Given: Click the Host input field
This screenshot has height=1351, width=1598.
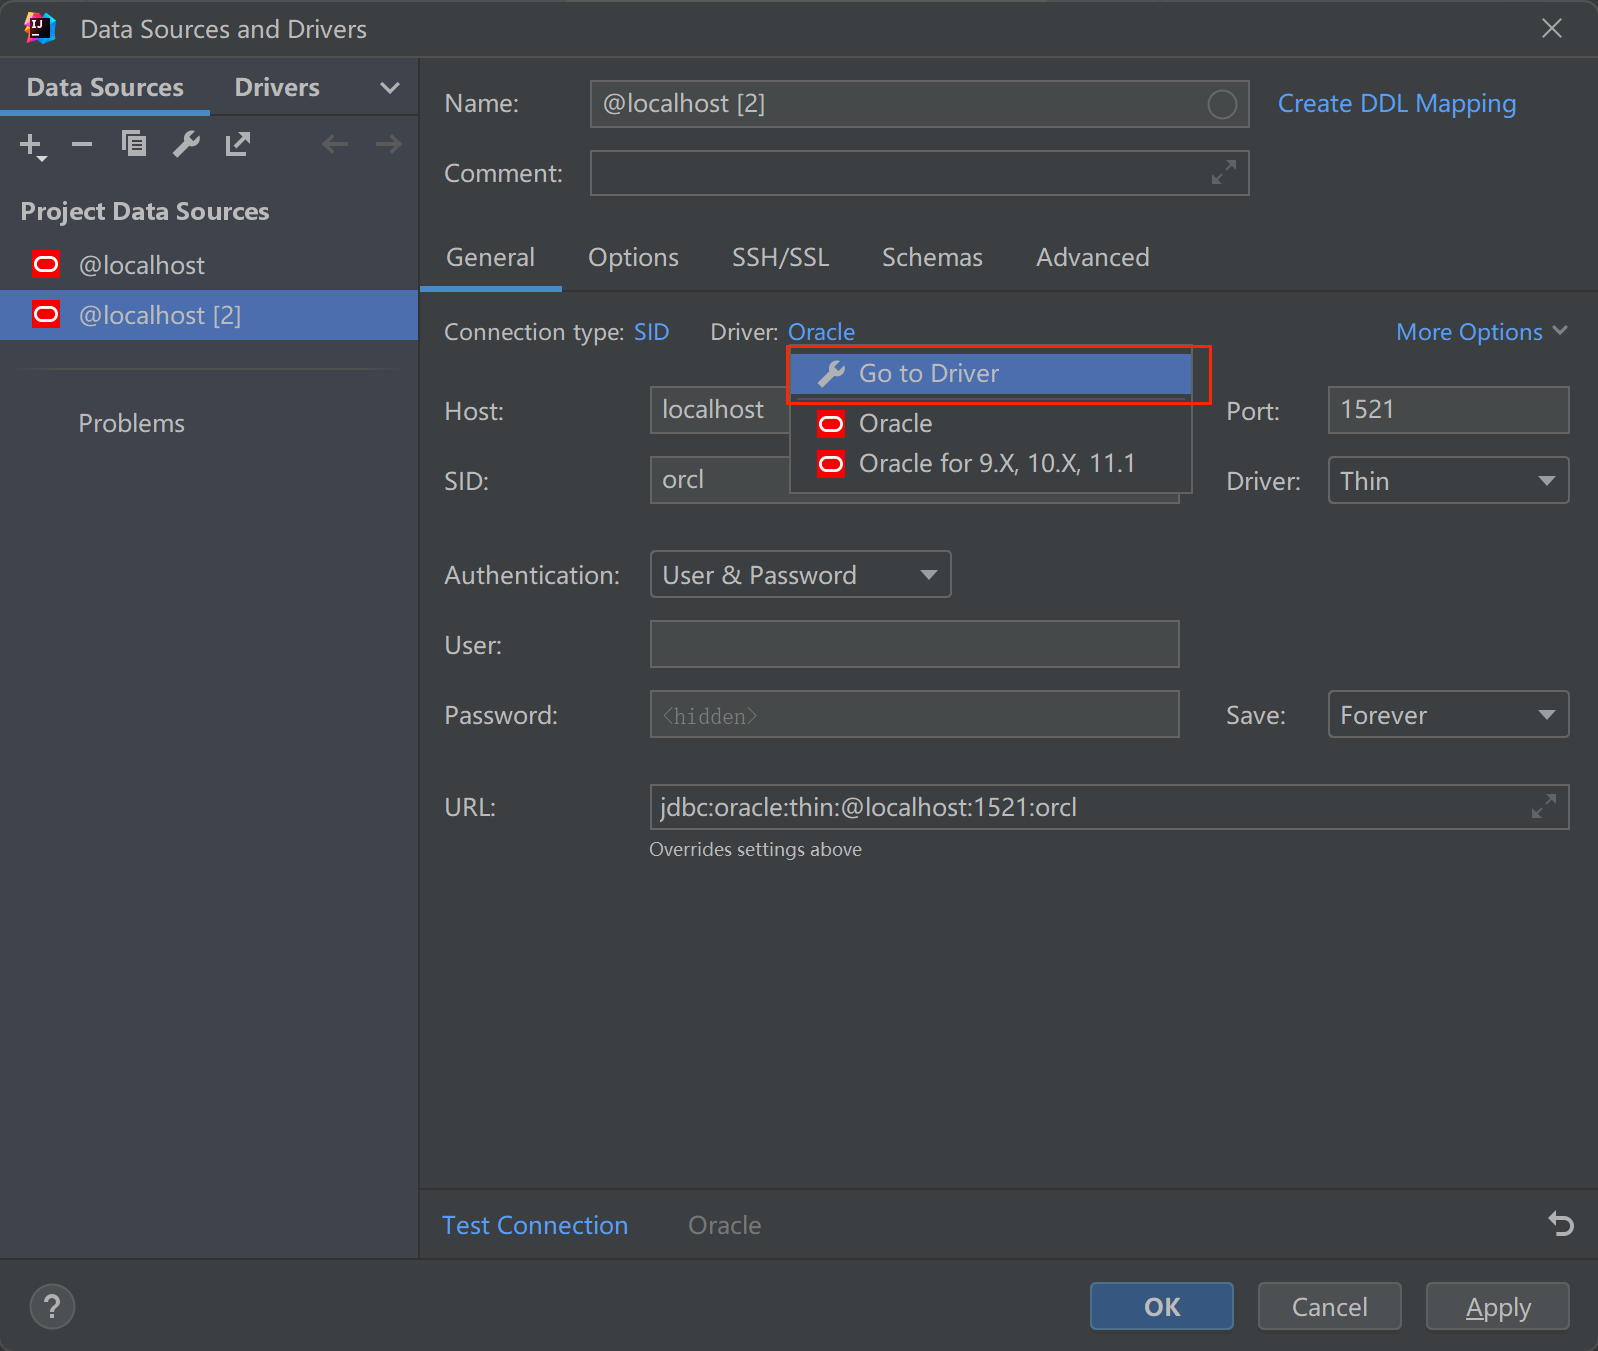Looking at the screenshot, I should pos(720,410).
